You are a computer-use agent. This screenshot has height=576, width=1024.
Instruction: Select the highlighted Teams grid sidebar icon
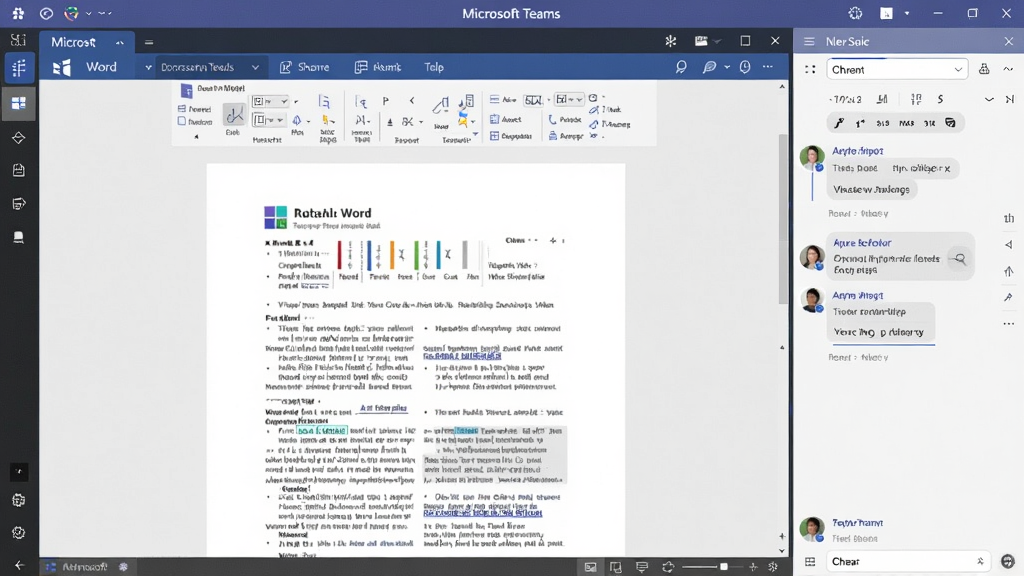pos(18,103)
